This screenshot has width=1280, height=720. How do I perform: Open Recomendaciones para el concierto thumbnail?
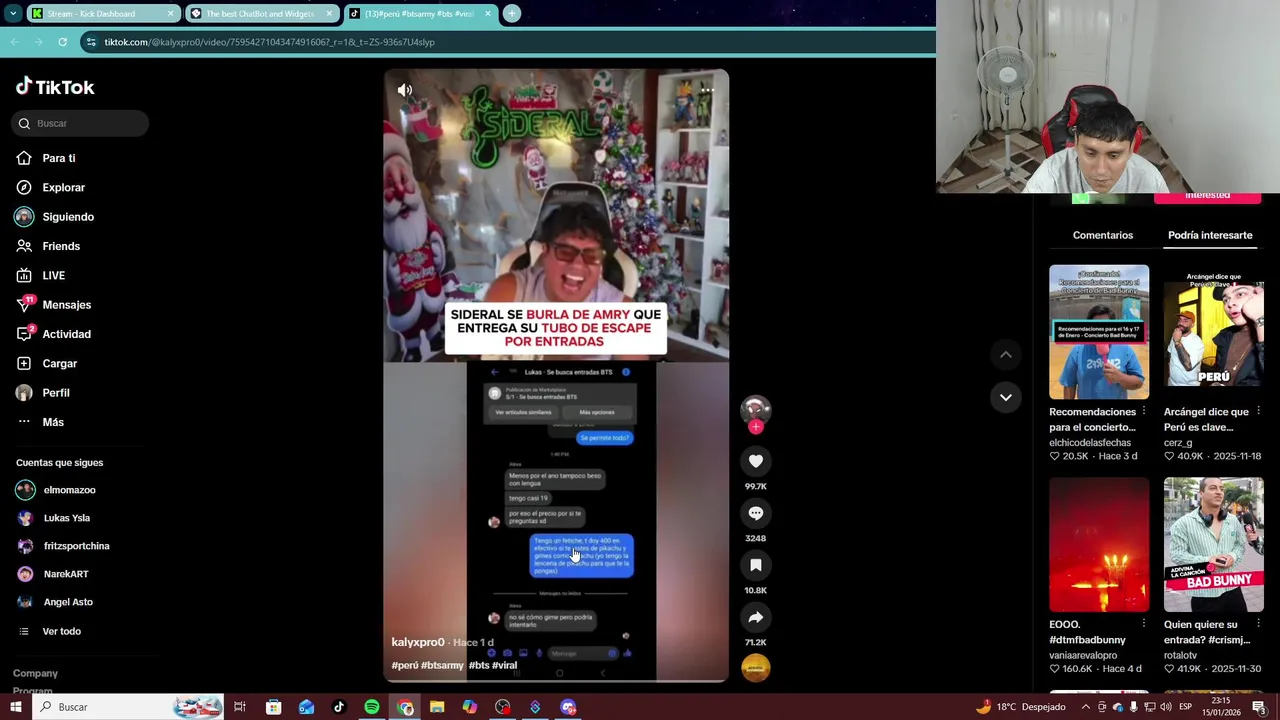click(1099, 332)
